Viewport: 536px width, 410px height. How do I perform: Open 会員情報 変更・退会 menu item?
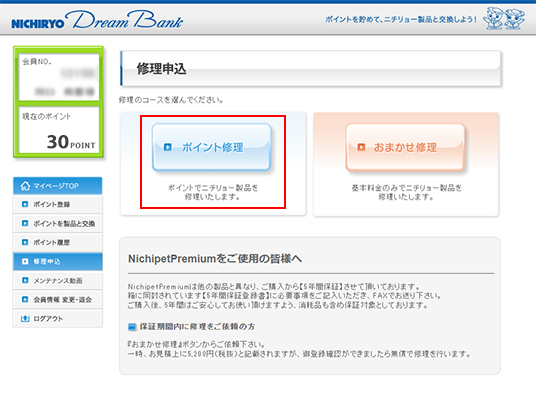[x=57, y=300]
